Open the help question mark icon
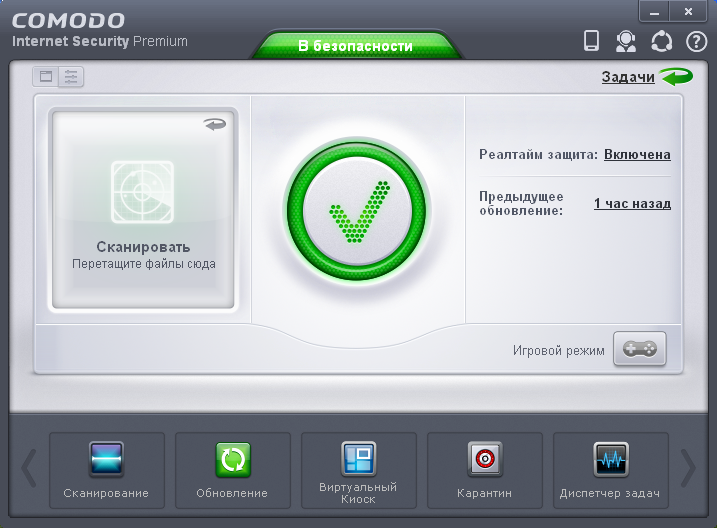Screen dimensions: 717x528 click(x=696, y=42)
